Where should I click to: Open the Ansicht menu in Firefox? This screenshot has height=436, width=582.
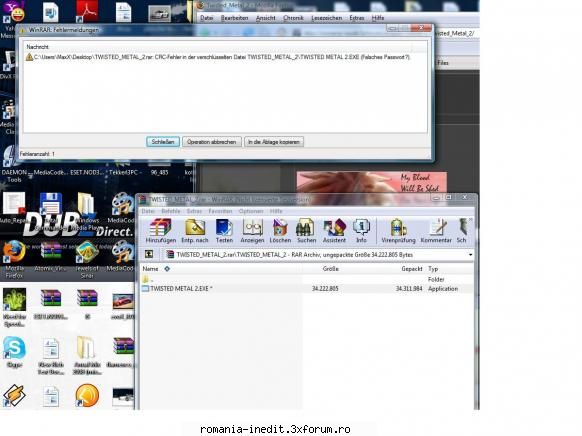click(x=266, y=18)
